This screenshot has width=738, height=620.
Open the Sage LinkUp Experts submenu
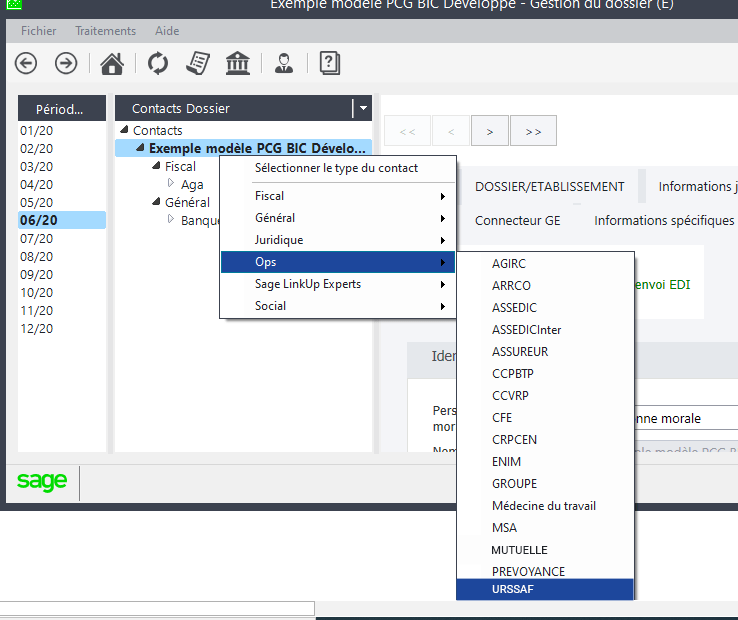click(x=338, y=284)
